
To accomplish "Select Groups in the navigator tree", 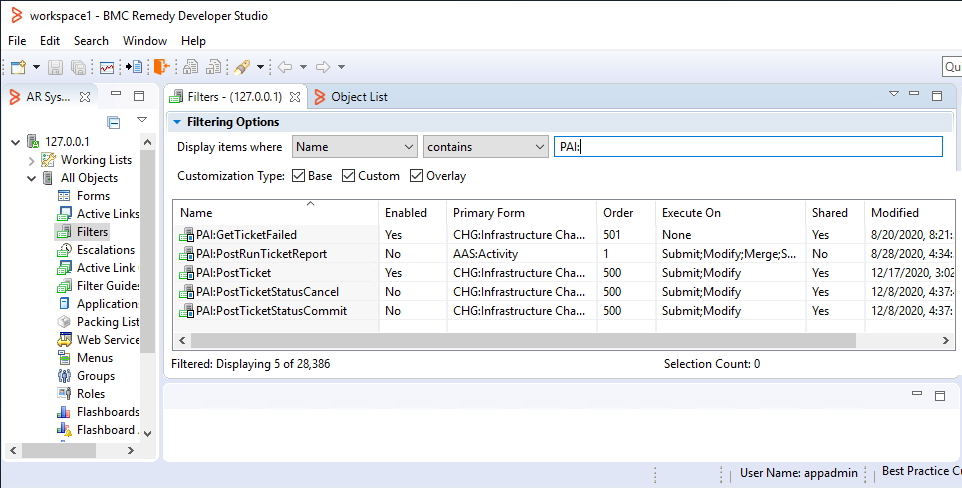I will pyautogui.click(x=96, y=376).
